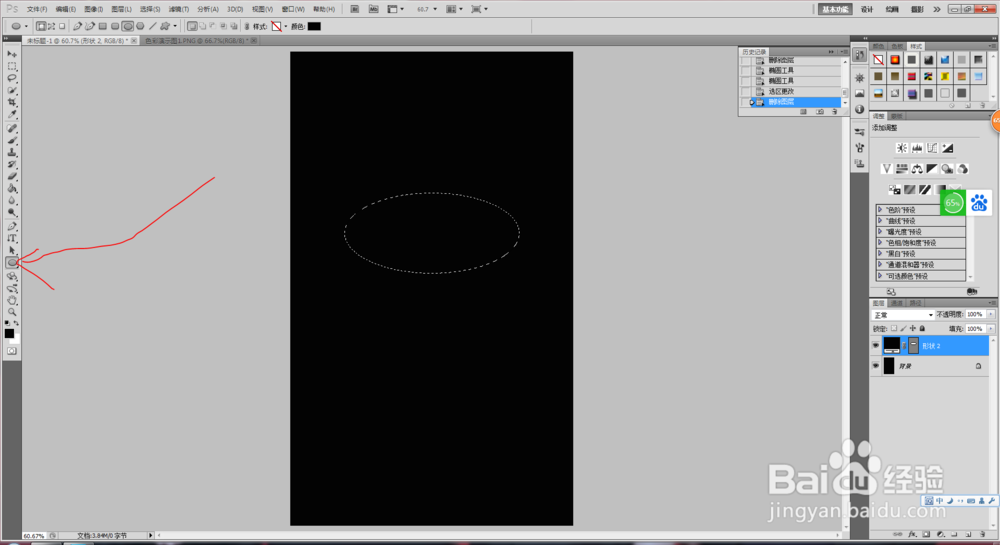Select the Zoom tool in the toolbox
Screen dimensions: 1000x545
click(x=11, y=312)
